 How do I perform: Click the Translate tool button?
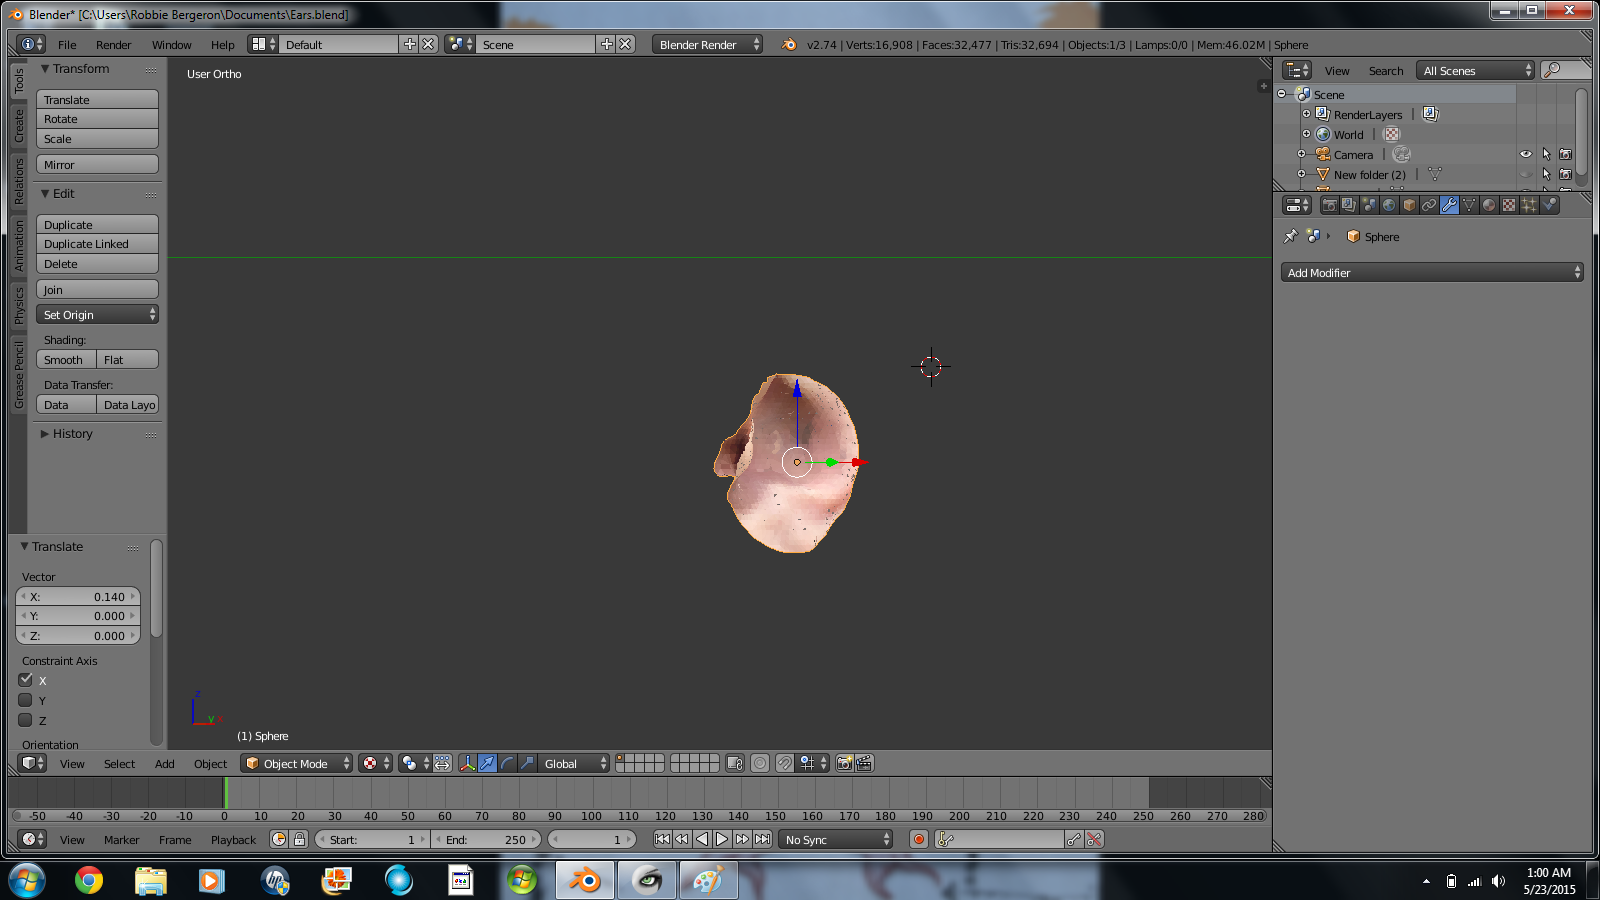pyautogui.click(x=97, y=99)
